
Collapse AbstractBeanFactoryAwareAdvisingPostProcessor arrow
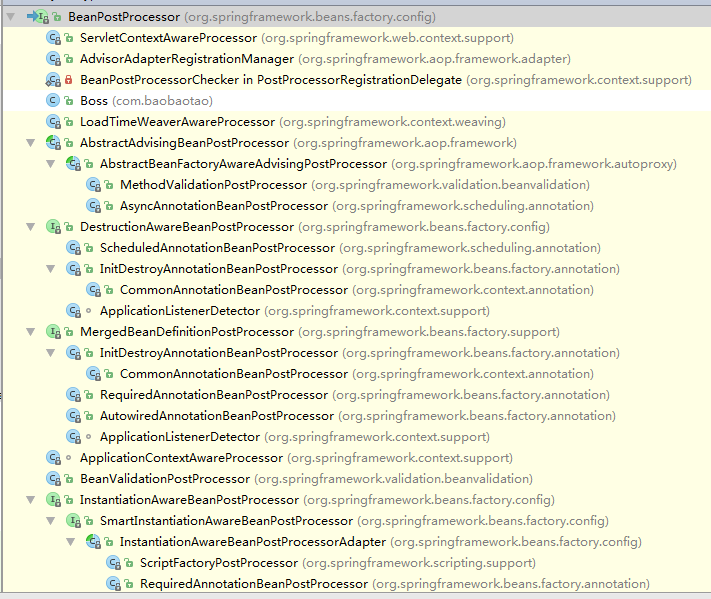(x=50, y=164)
